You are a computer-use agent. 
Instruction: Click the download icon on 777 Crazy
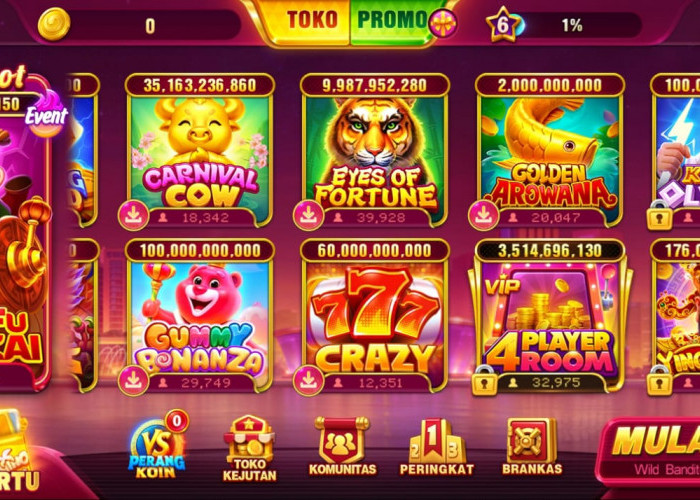coord(308,381)
